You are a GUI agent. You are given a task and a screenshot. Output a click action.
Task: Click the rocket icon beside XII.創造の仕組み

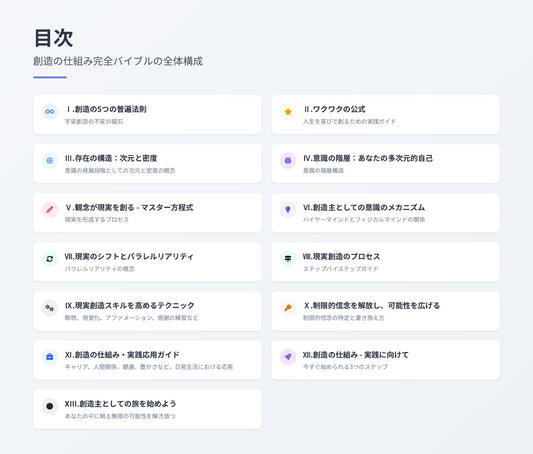(288, 357)
